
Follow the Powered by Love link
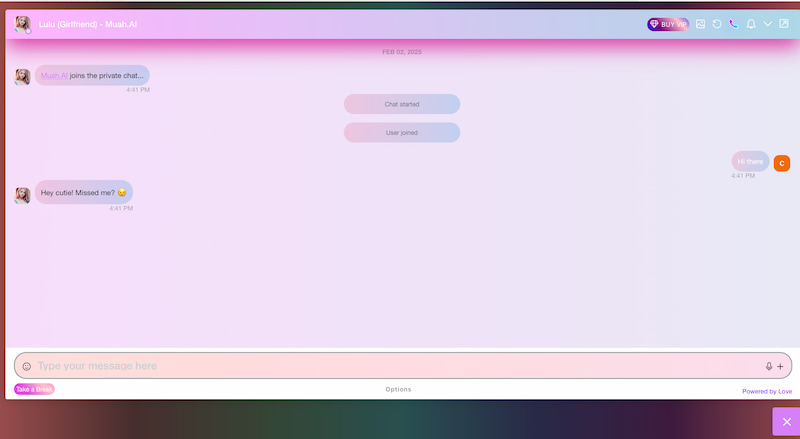[767, 392]
